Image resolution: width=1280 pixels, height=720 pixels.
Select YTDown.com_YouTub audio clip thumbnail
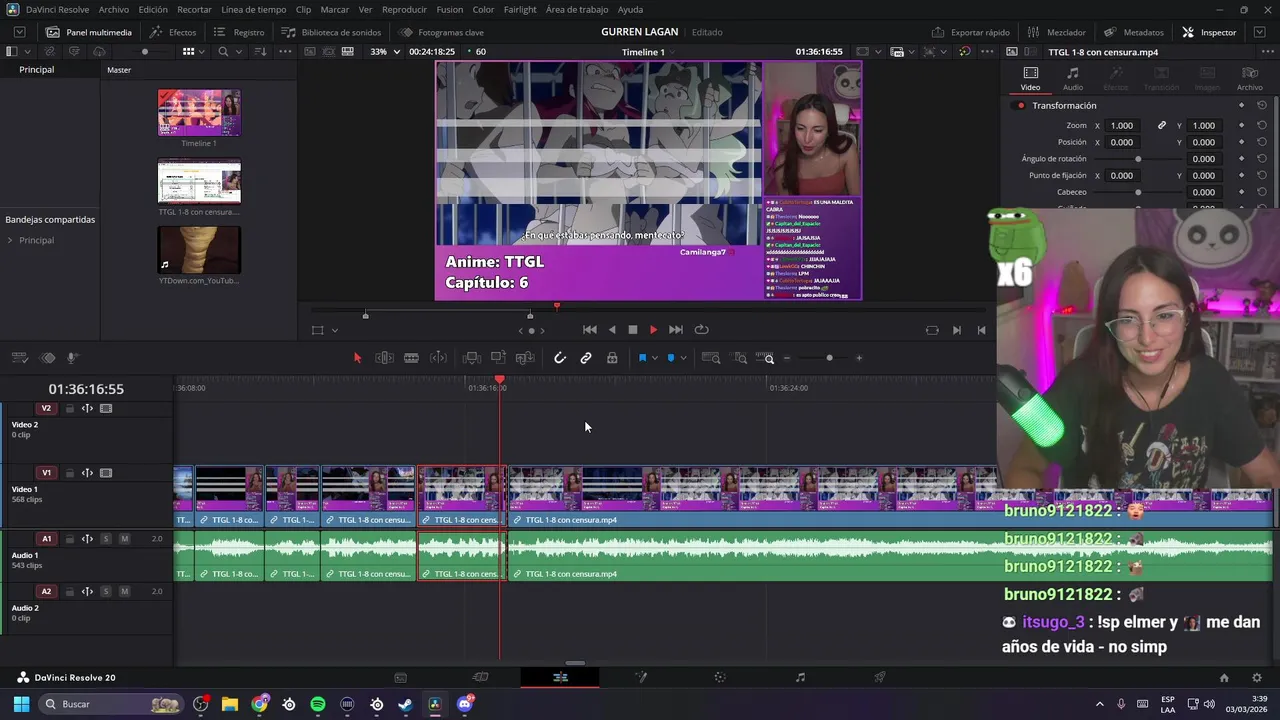[199, 250]
